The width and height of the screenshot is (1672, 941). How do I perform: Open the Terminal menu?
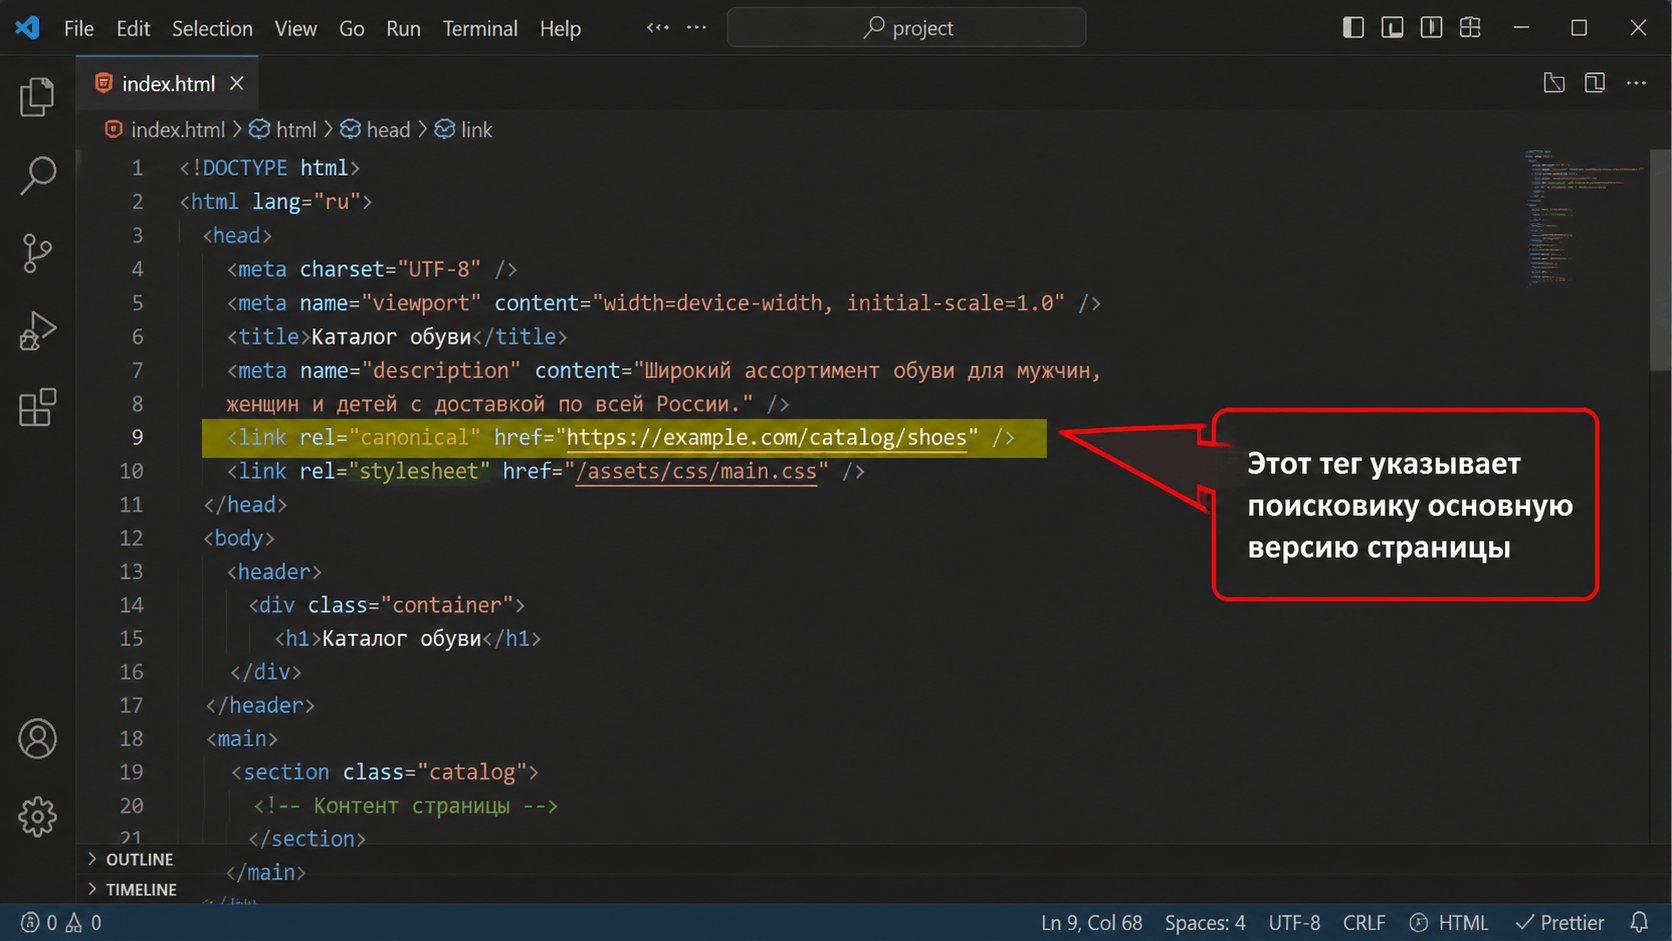[480, 29]
